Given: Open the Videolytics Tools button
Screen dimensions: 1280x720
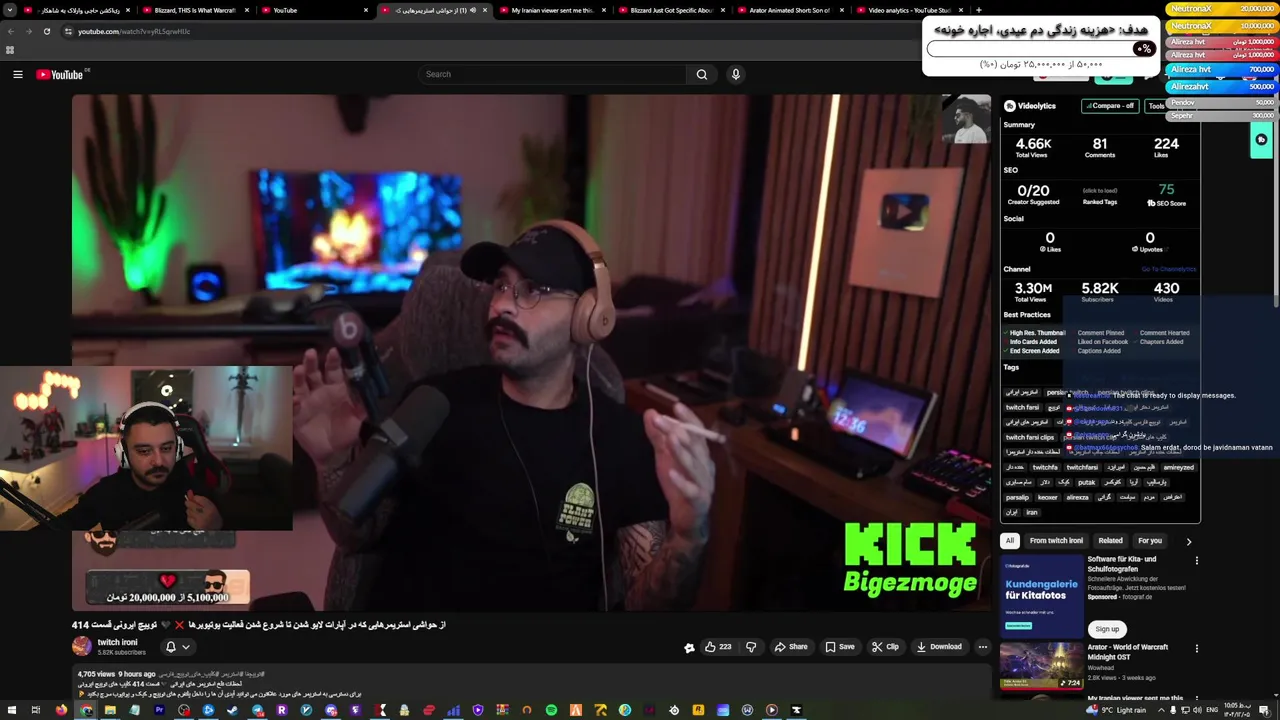Looking at the screenshot, I should click(x=1156, y=106).
